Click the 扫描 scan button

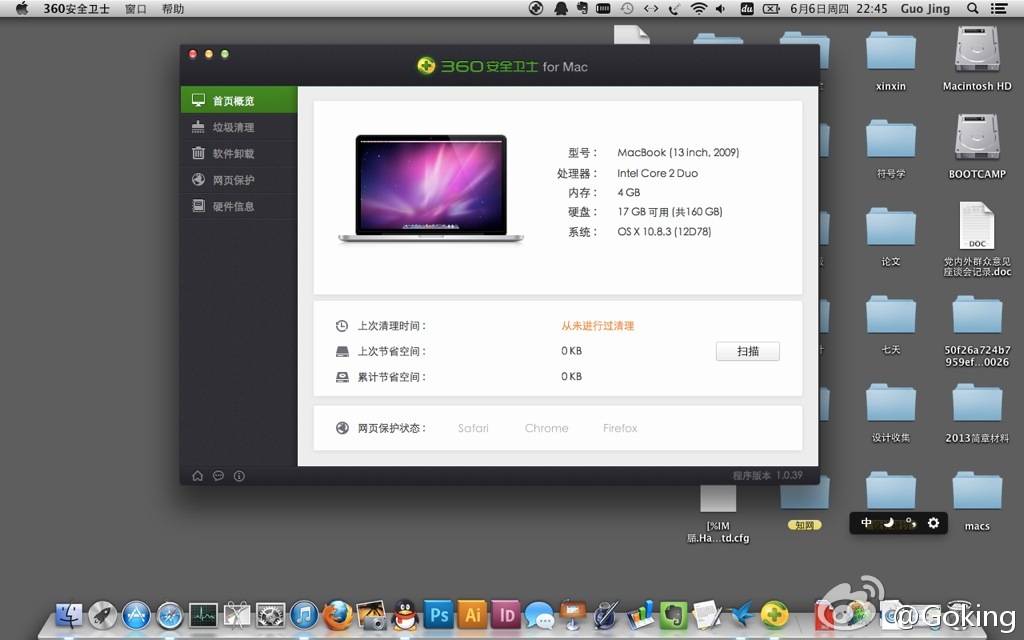[748, 351]
